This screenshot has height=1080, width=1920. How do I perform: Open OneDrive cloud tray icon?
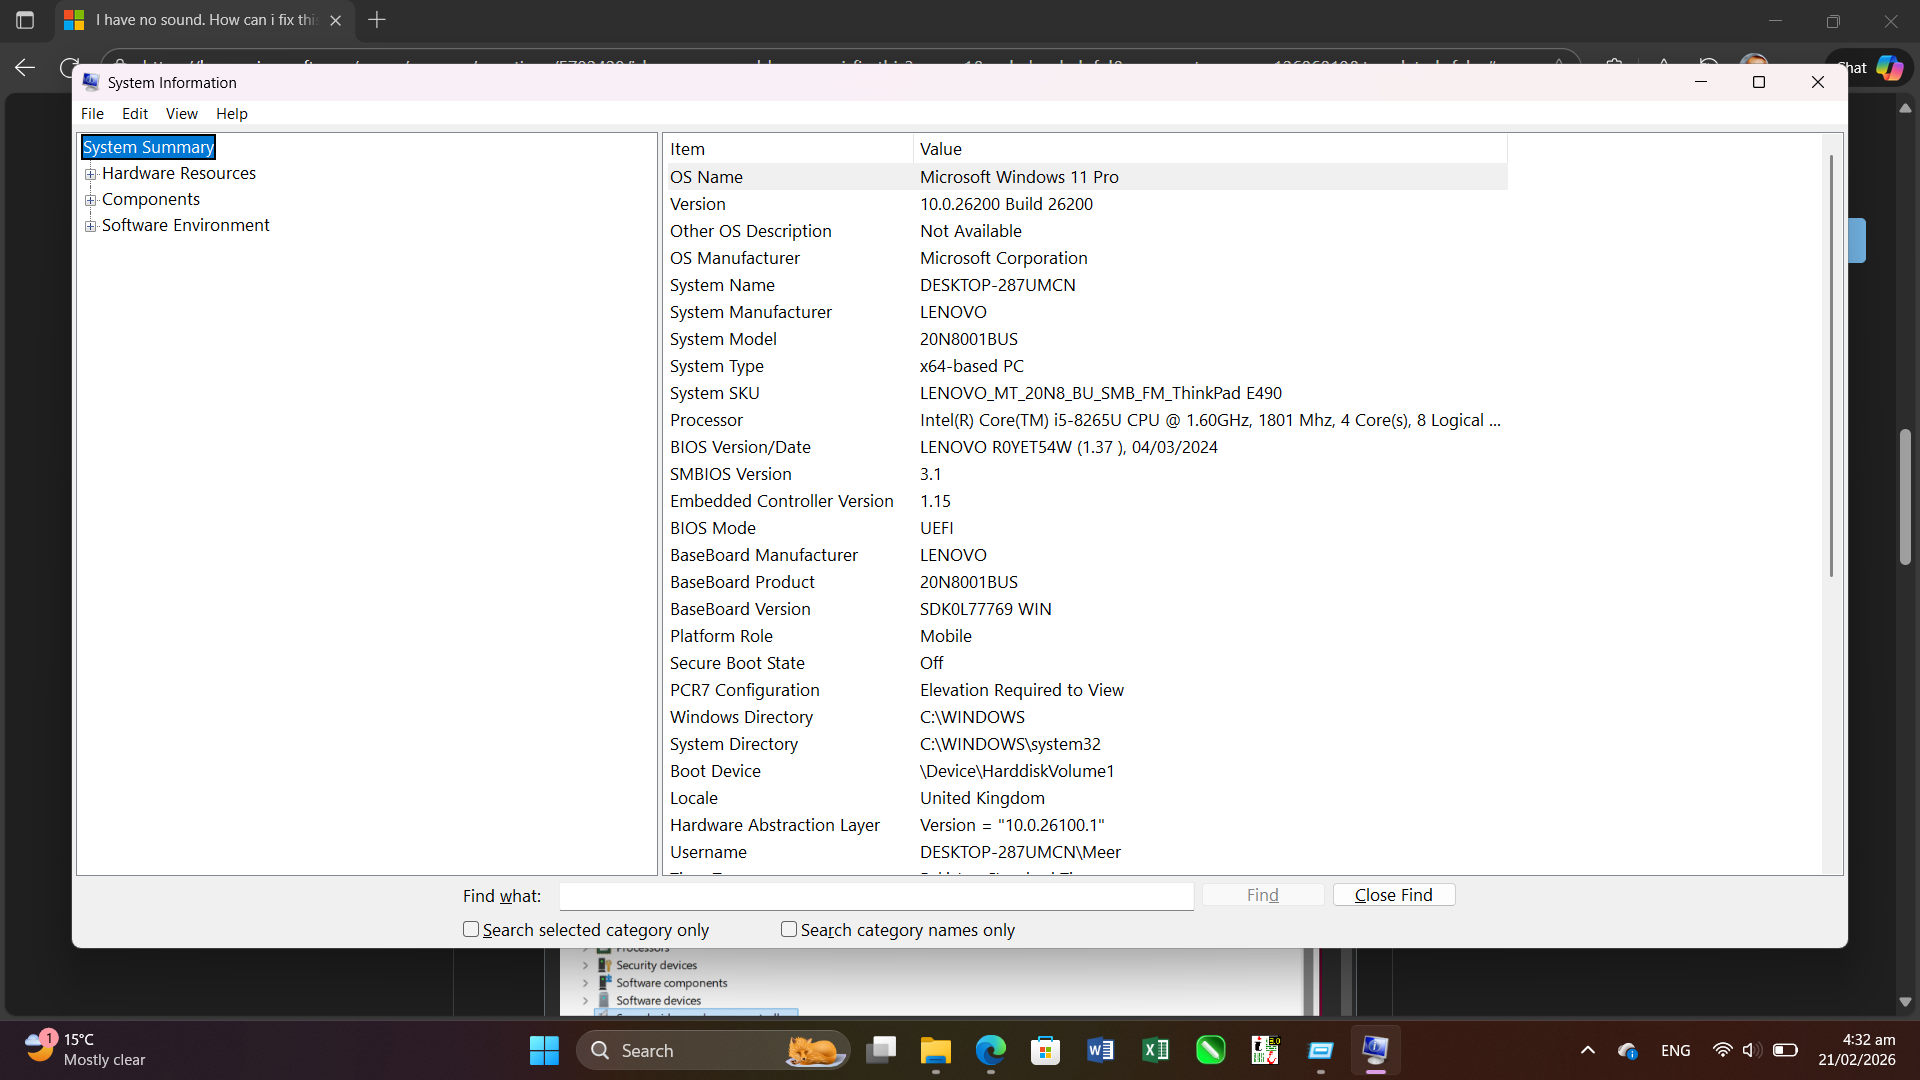[x=1628, y=1051]
